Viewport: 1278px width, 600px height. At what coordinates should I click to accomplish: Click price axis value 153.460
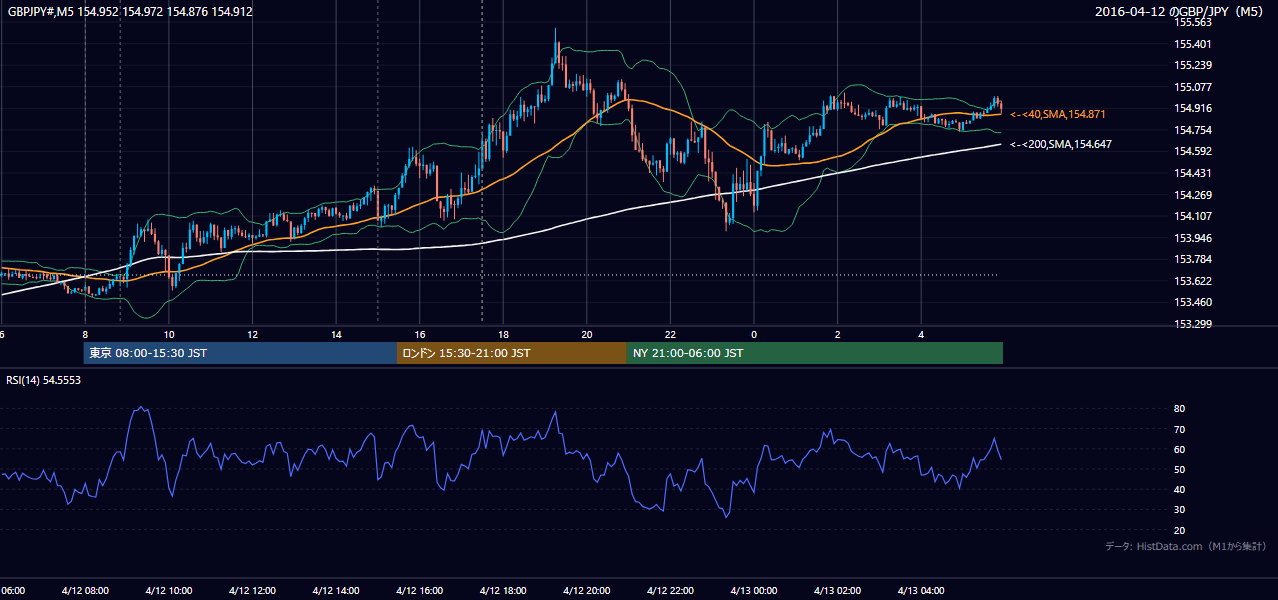pyautogui.click(x=1193, y=302)
